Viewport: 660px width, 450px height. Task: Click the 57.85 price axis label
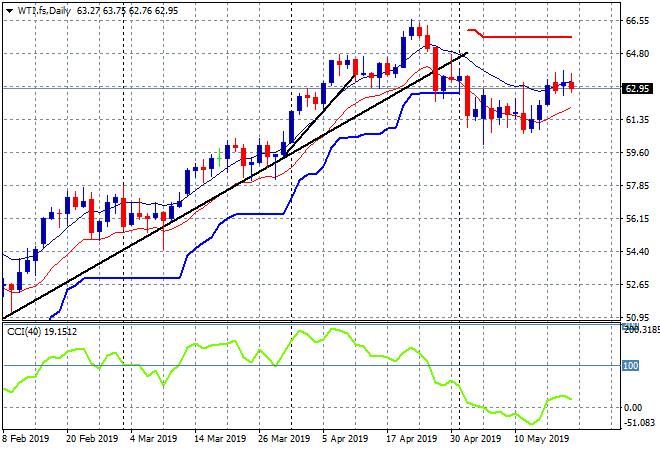pos(637,186)
